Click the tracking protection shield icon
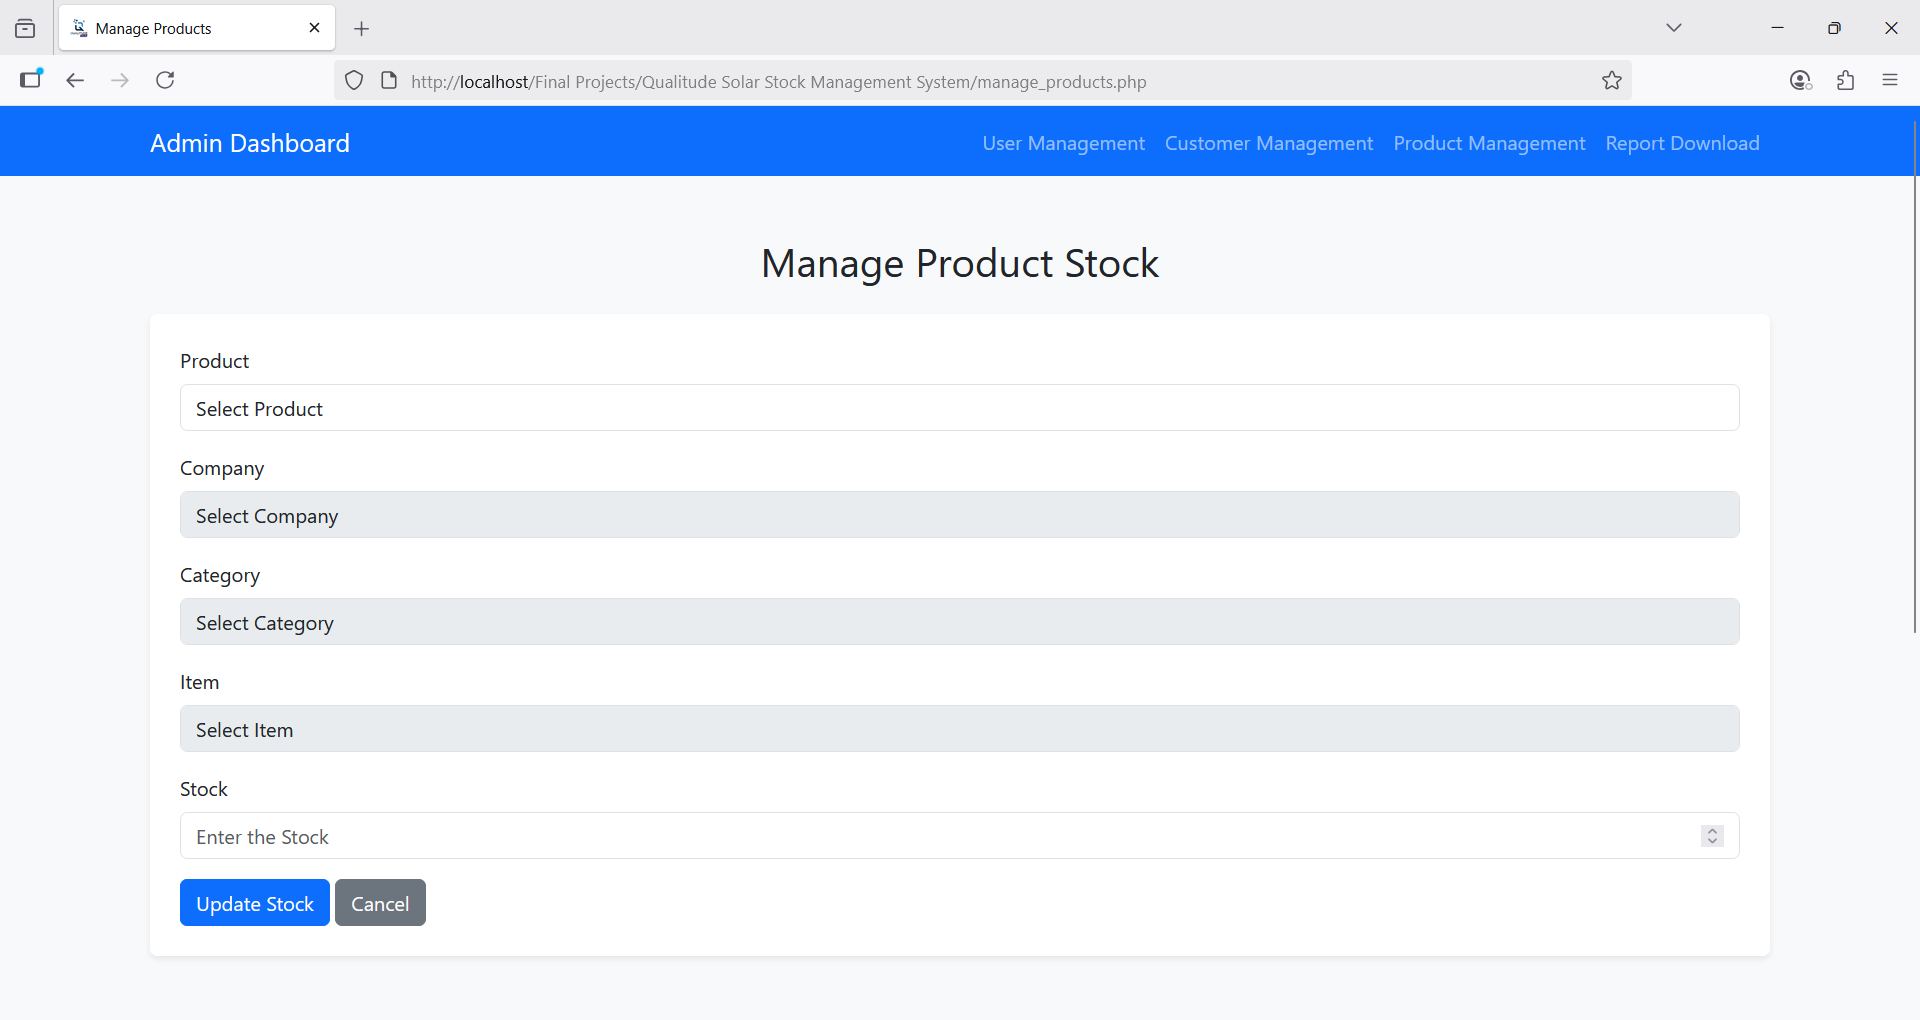 pyautogui.click(x=354, y=81)
